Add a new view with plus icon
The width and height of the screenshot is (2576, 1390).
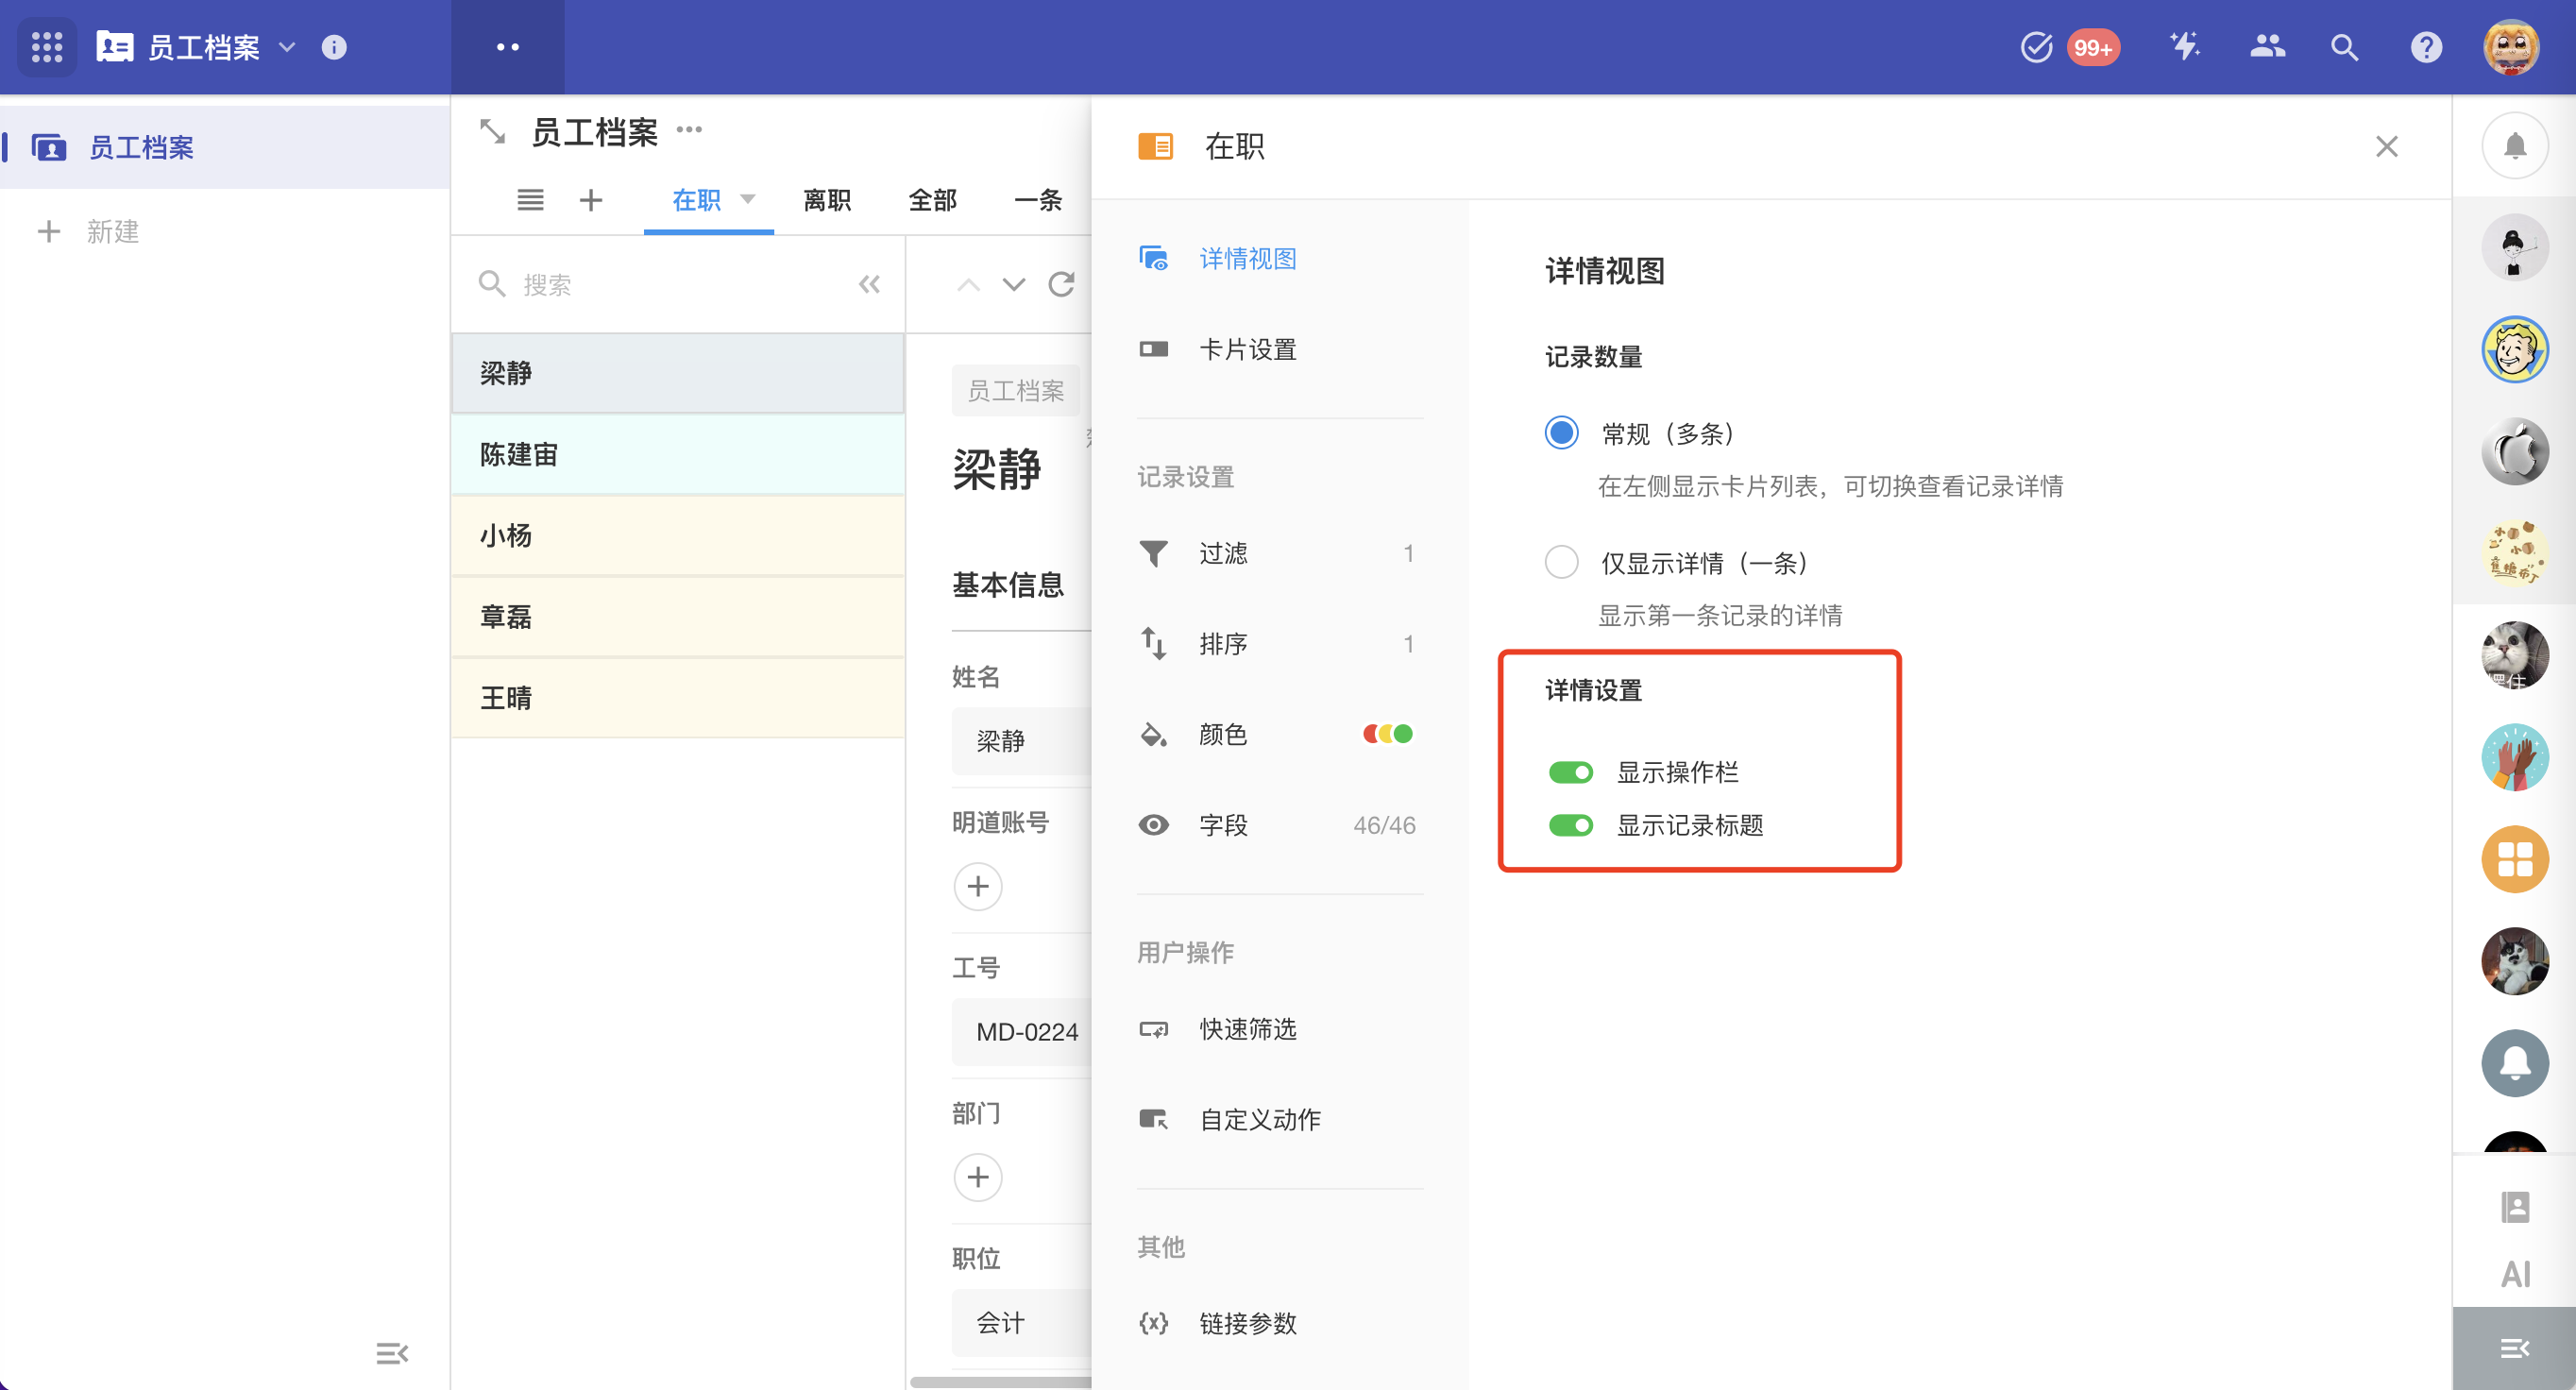[x=591, y=200]
